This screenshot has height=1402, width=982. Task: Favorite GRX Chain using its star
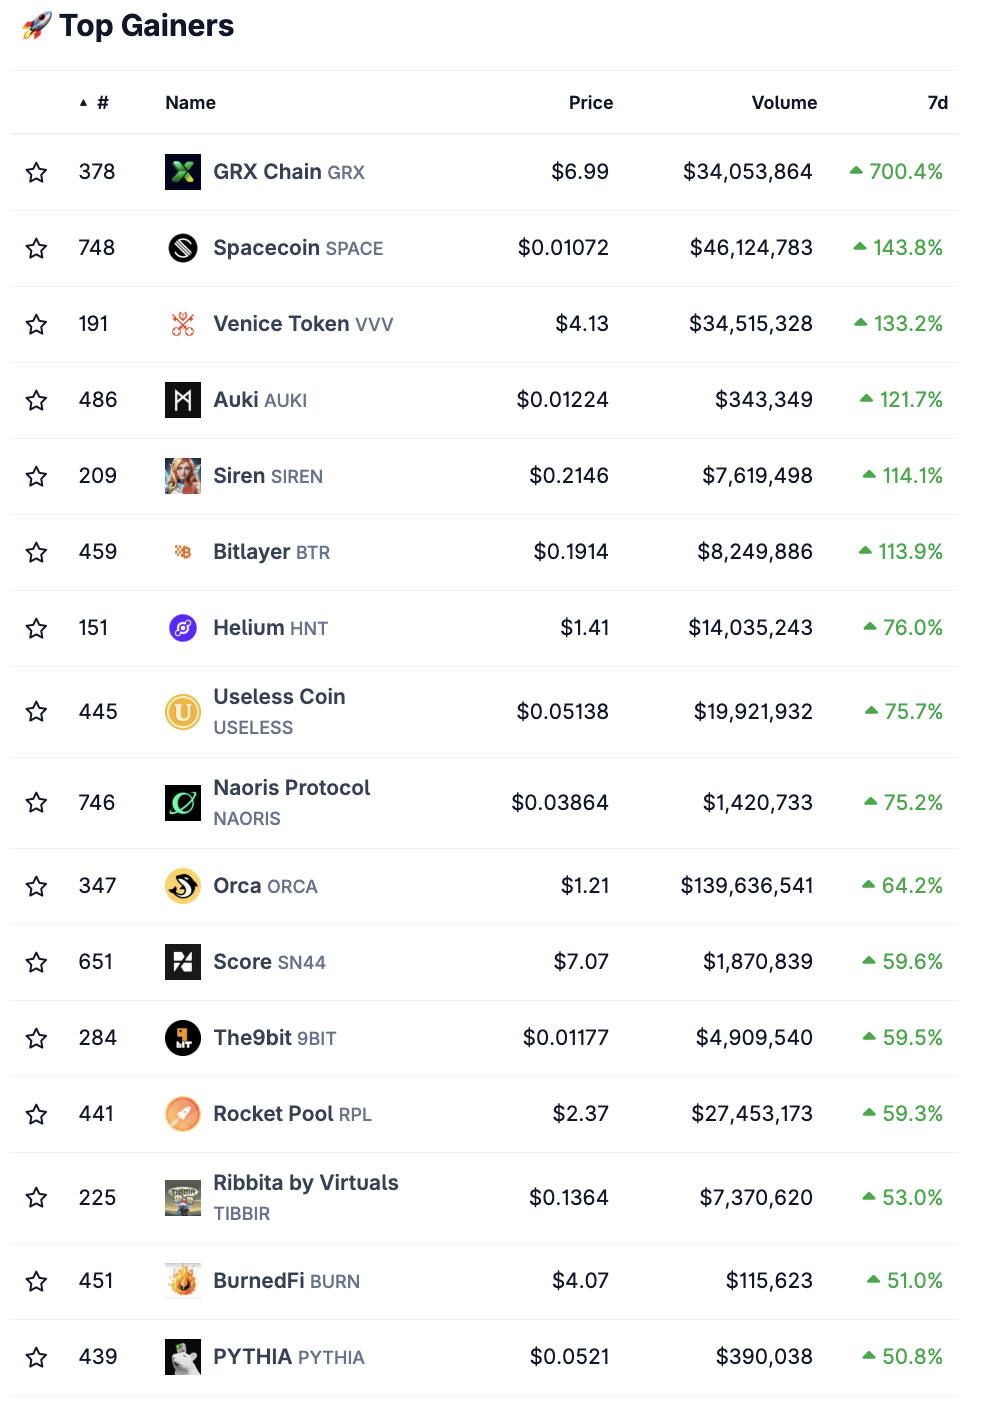37,171
